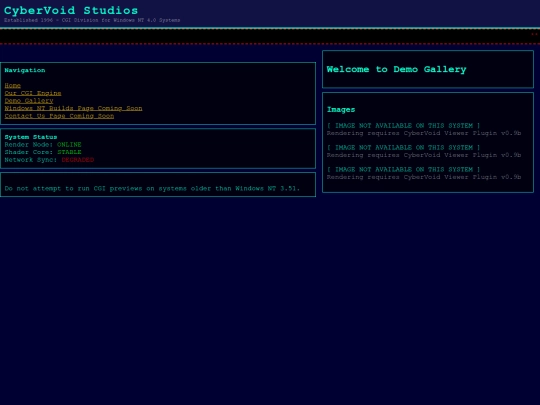Select the Render Node ONLINE status
The image size is (540, 405).
point(43,145)
